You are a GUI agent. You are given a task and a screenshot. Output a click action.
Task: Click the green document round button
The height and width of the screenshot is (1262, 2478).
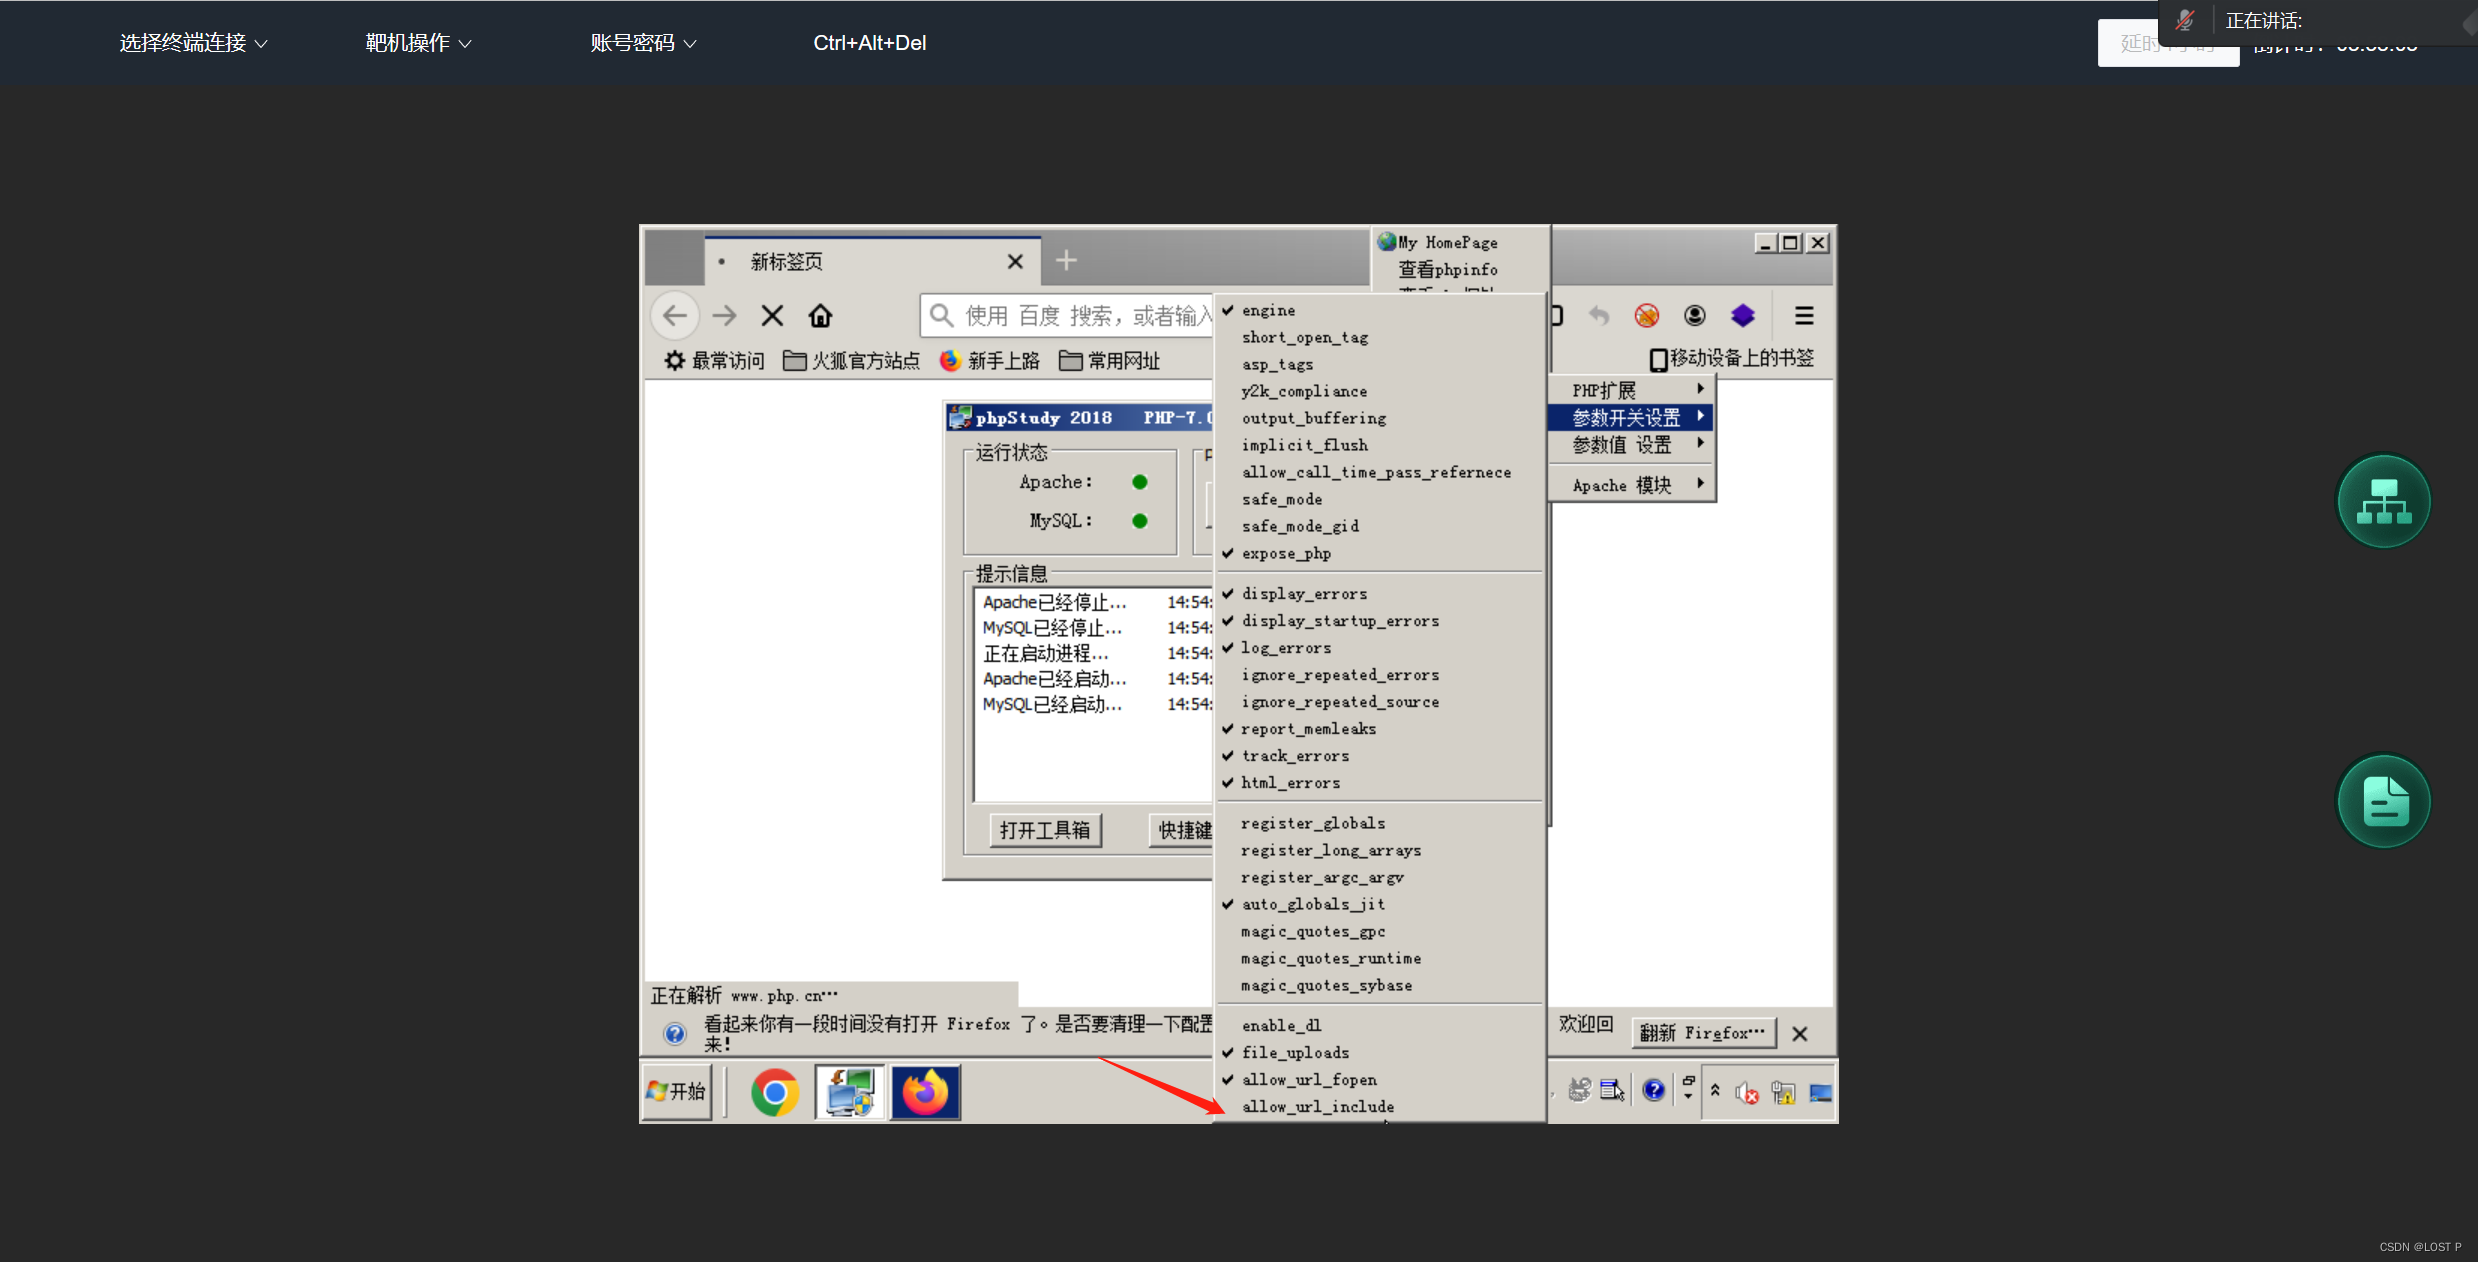pyautogui.click(x=2383, y=801)
